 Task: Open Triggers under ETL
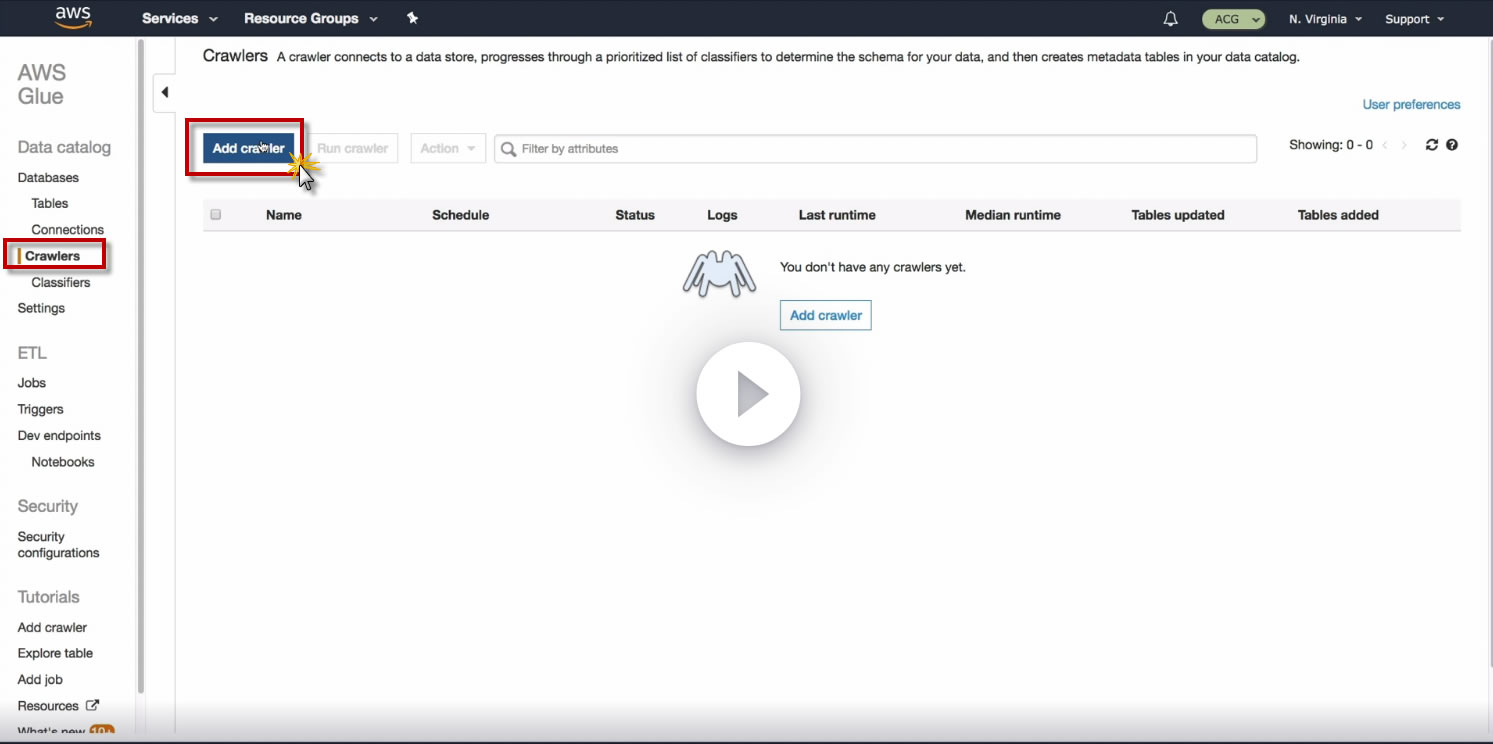[x=40, y=410]
